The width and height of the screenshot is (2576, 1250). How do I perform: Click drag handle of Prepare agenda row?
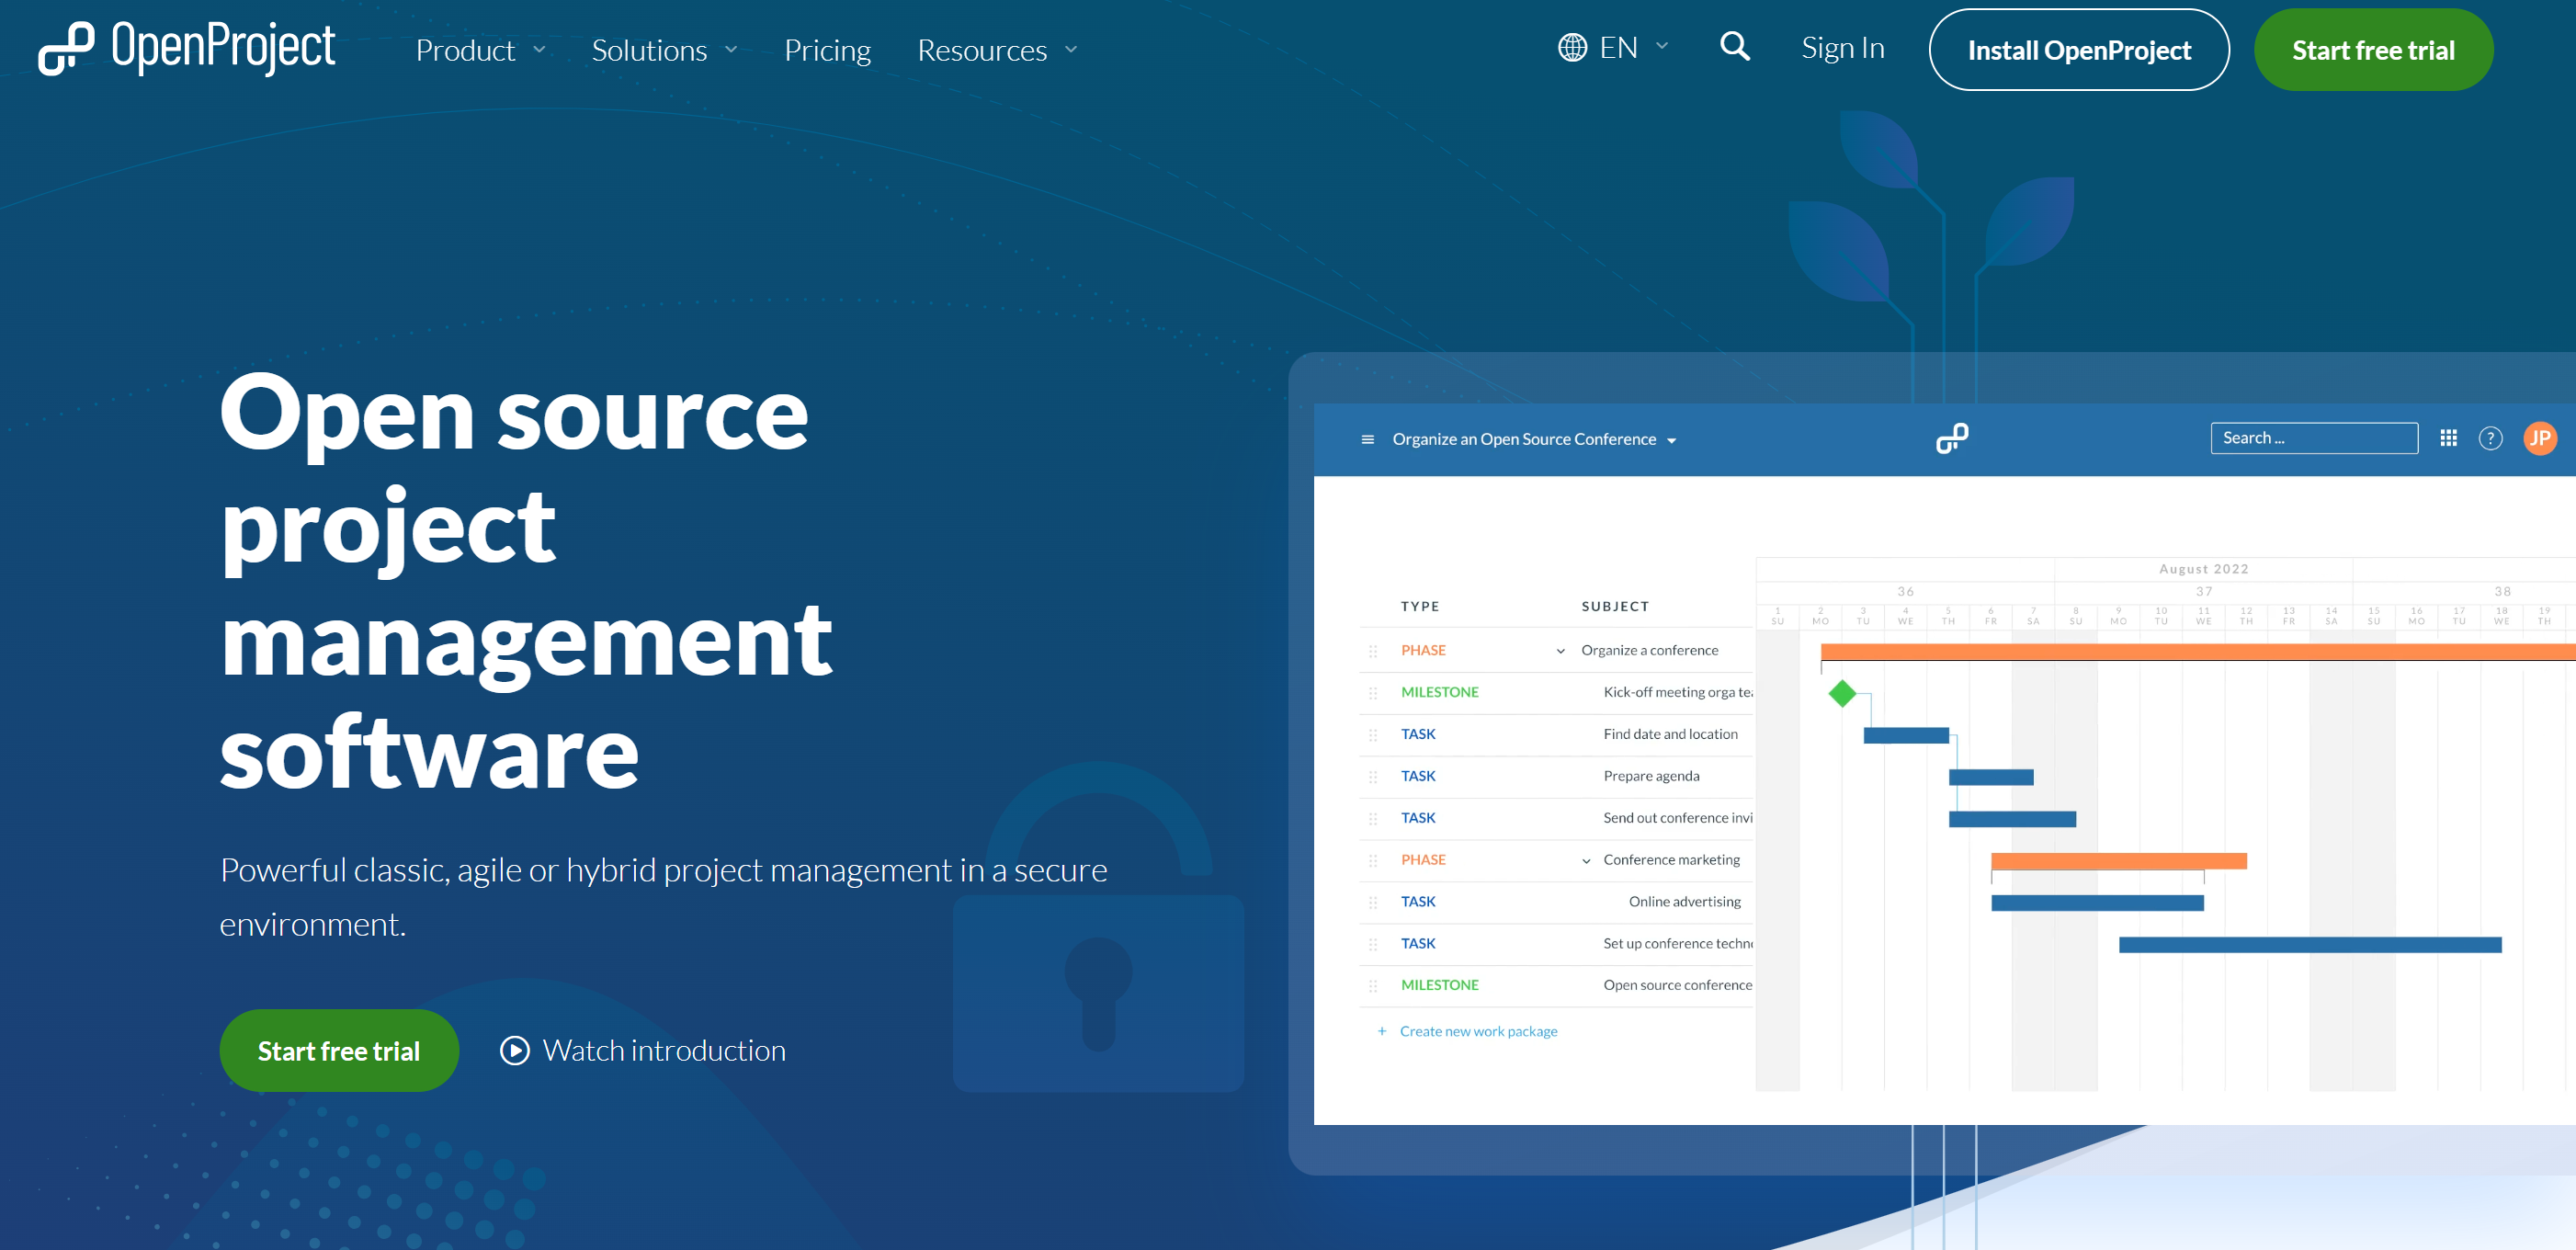coord(1373,777)
